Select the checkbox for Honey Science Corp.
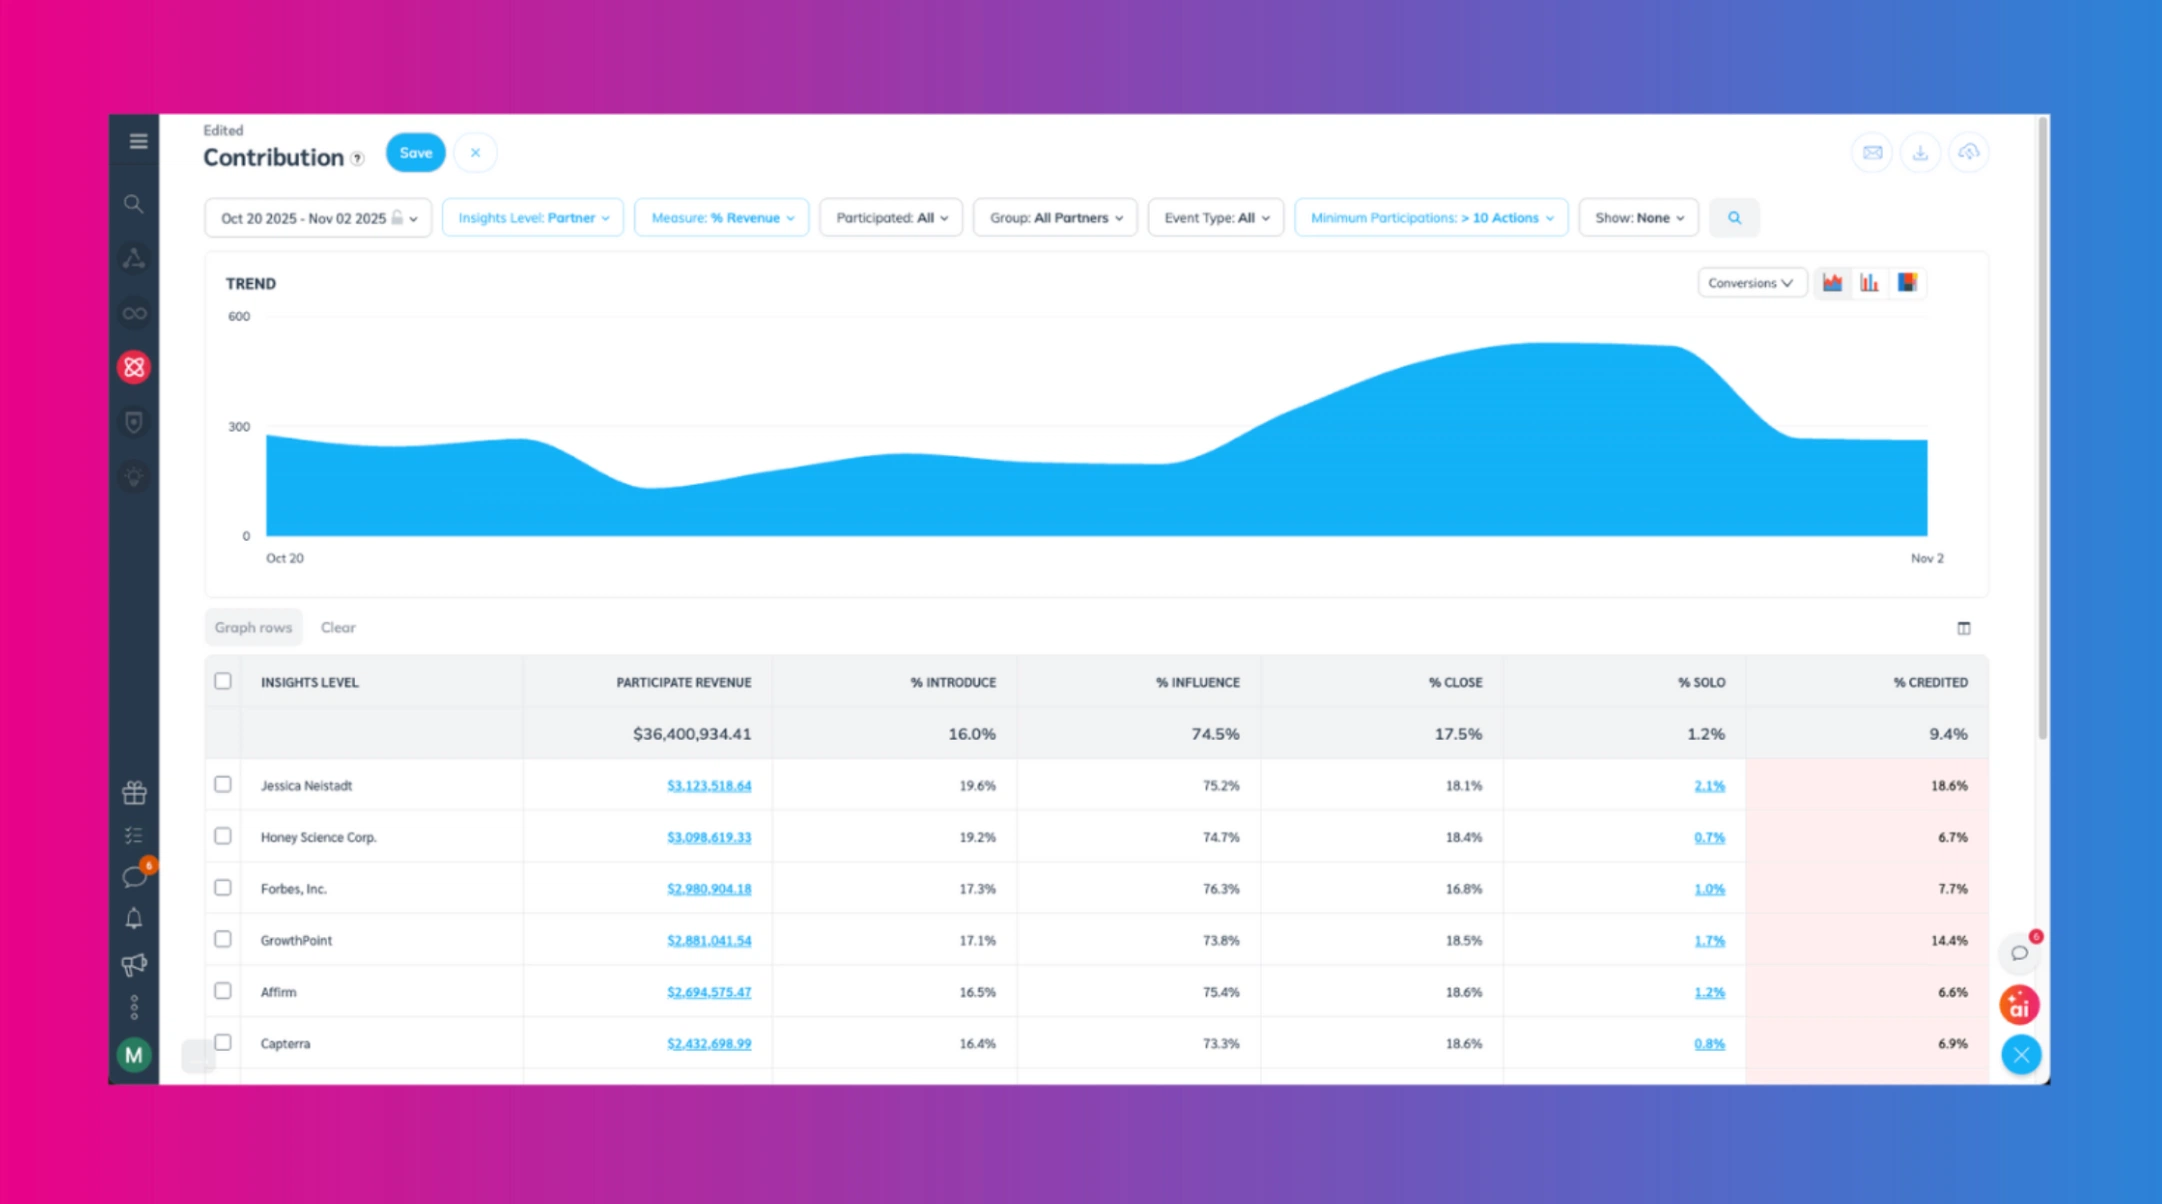2162x1204 pixels. (223, 837)
